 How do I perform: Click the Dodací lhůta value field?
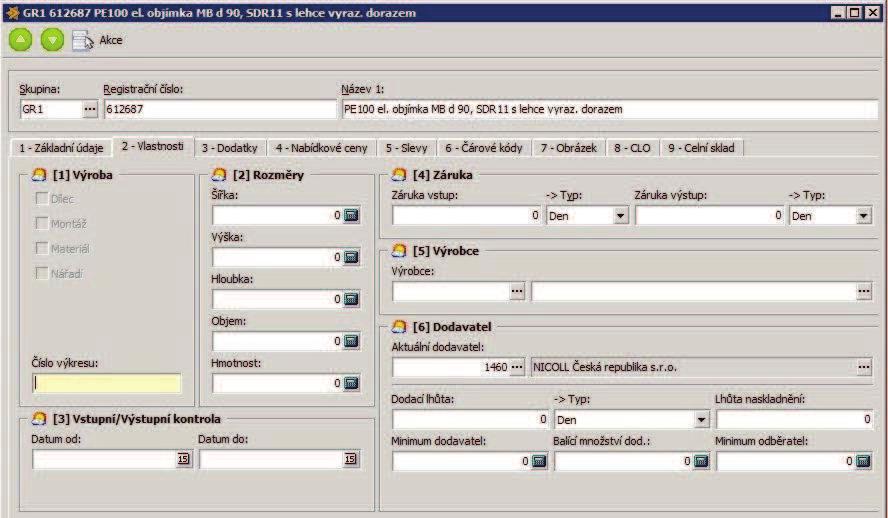point(470,419)
